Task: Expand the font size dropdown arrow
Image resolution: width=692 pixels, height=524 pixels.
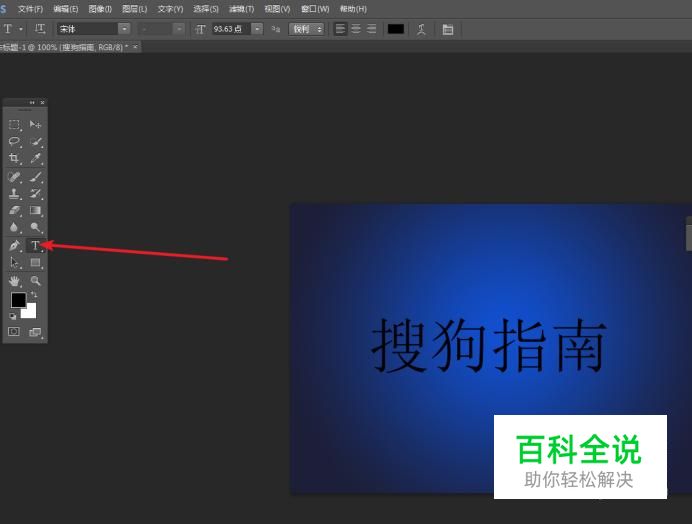Action: pyautogui.click(x=257, y=29)
